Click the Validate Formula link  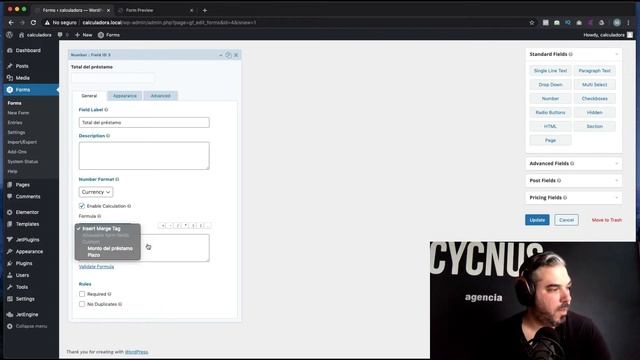pos(96,267)
